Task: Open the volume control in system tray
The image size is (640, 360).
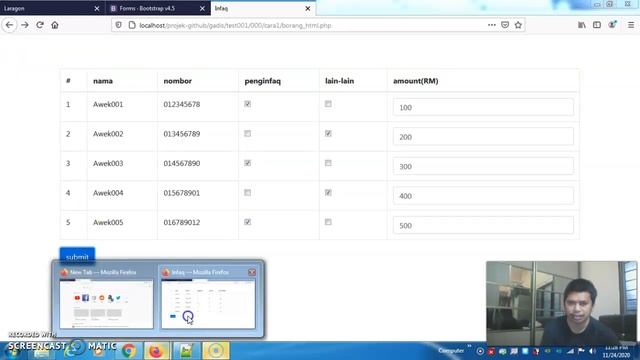Action: coord(592,351)
